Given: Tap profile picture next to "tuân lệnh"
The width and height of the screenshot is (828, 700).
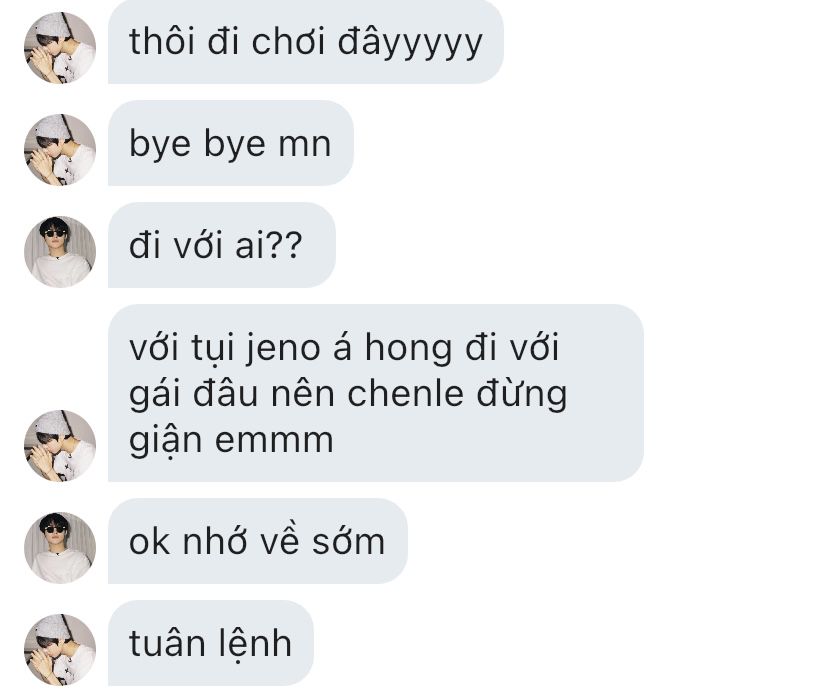Looking at the screenshot, I should click(60, 650).
